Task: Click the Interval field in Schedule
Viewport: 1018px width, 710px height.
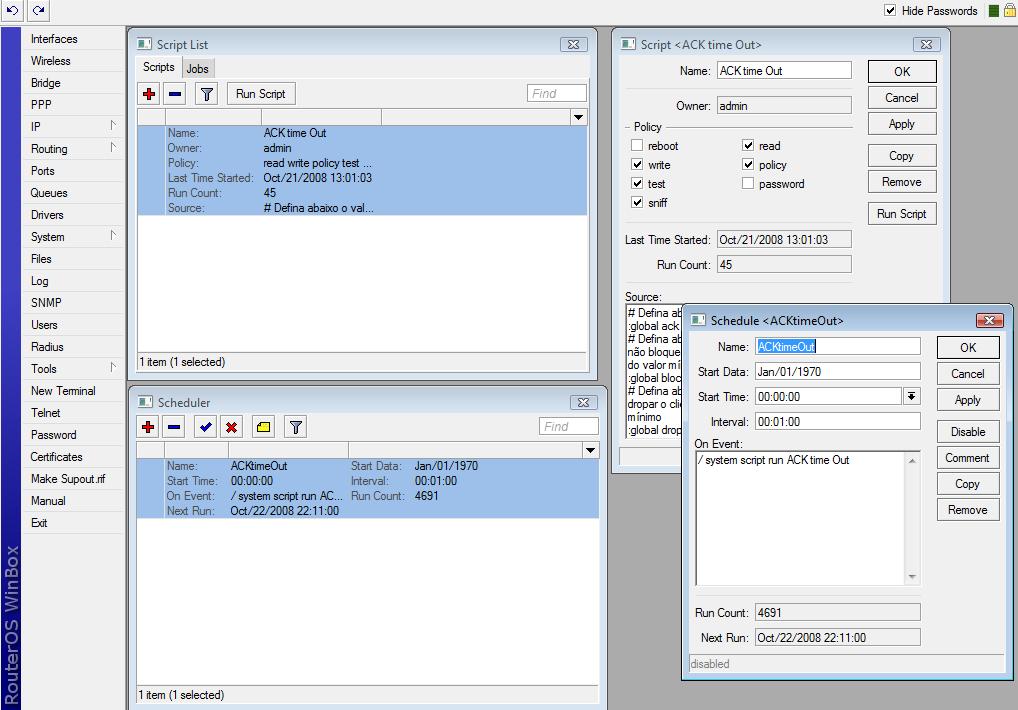Action: coord(836,422)
